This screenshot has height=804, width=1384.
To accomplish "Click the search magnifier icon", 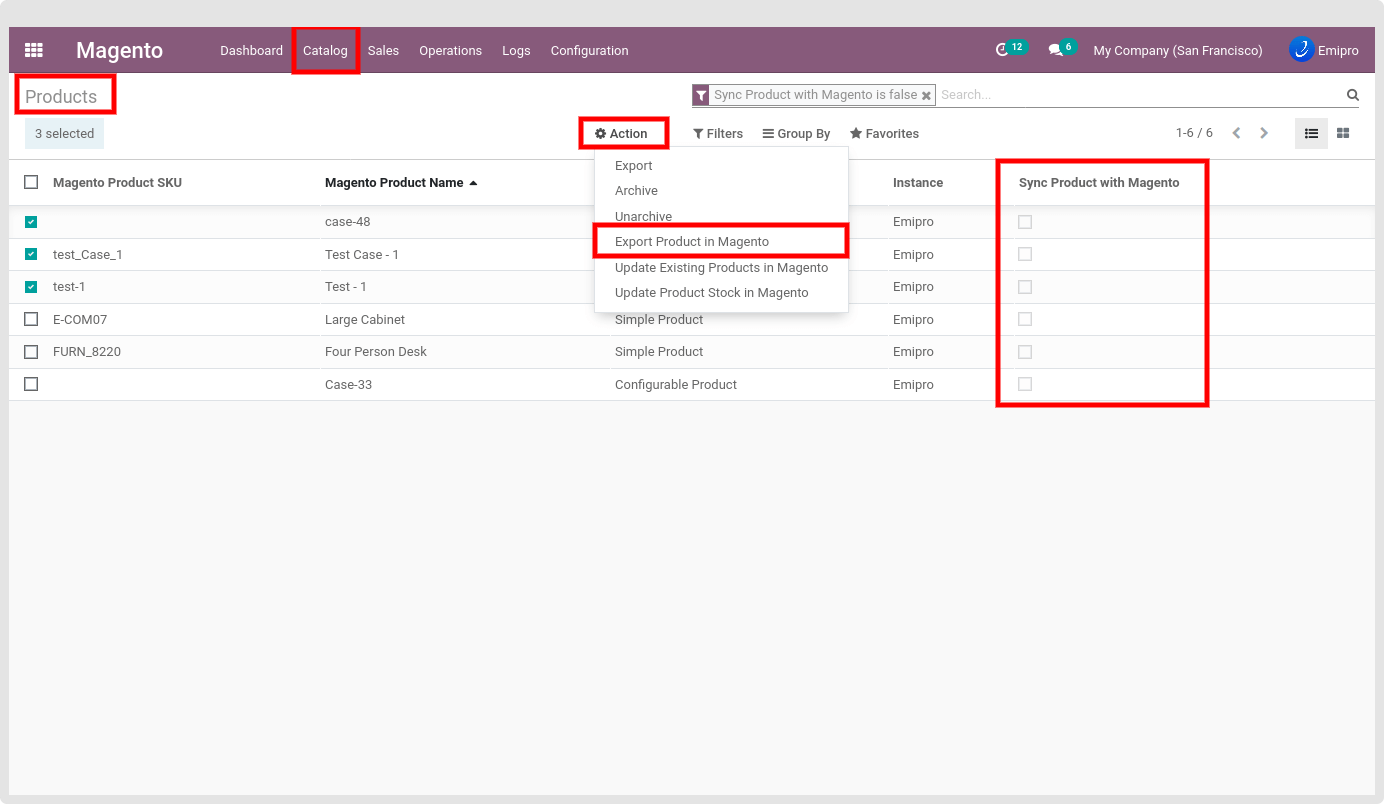I will 1352,95.
